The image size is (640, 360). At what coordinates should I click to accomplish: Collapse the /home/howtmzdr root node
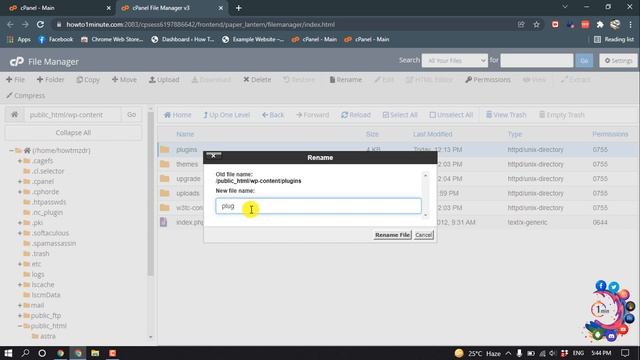(11, 151)
